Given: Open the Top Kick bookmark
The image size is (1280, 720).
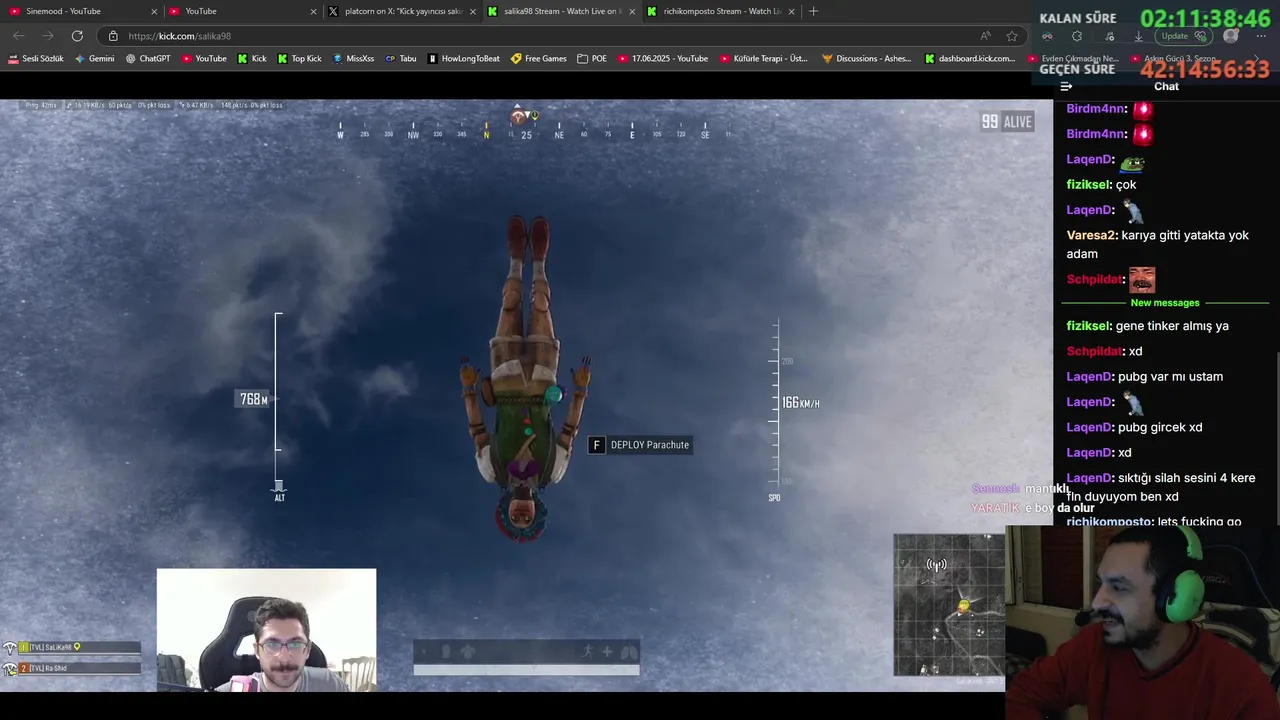Looking at the screenshot, I should [299, 59].
